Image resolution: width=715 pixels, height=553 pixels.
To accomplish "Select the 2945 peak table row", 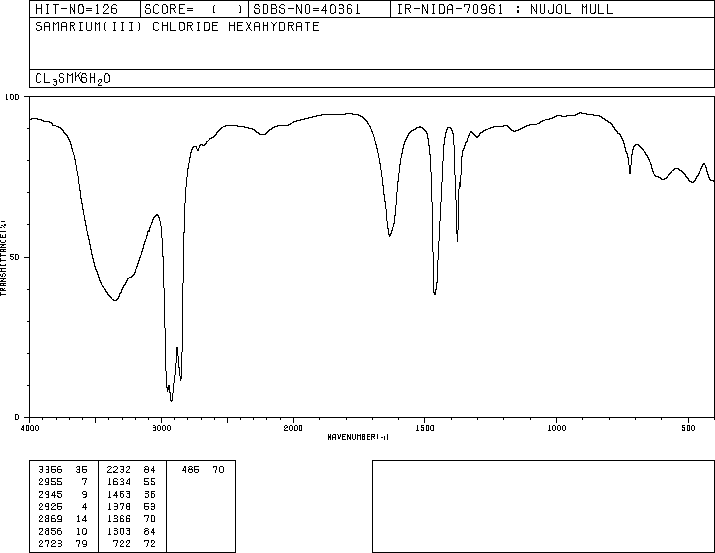I will 63,495.
